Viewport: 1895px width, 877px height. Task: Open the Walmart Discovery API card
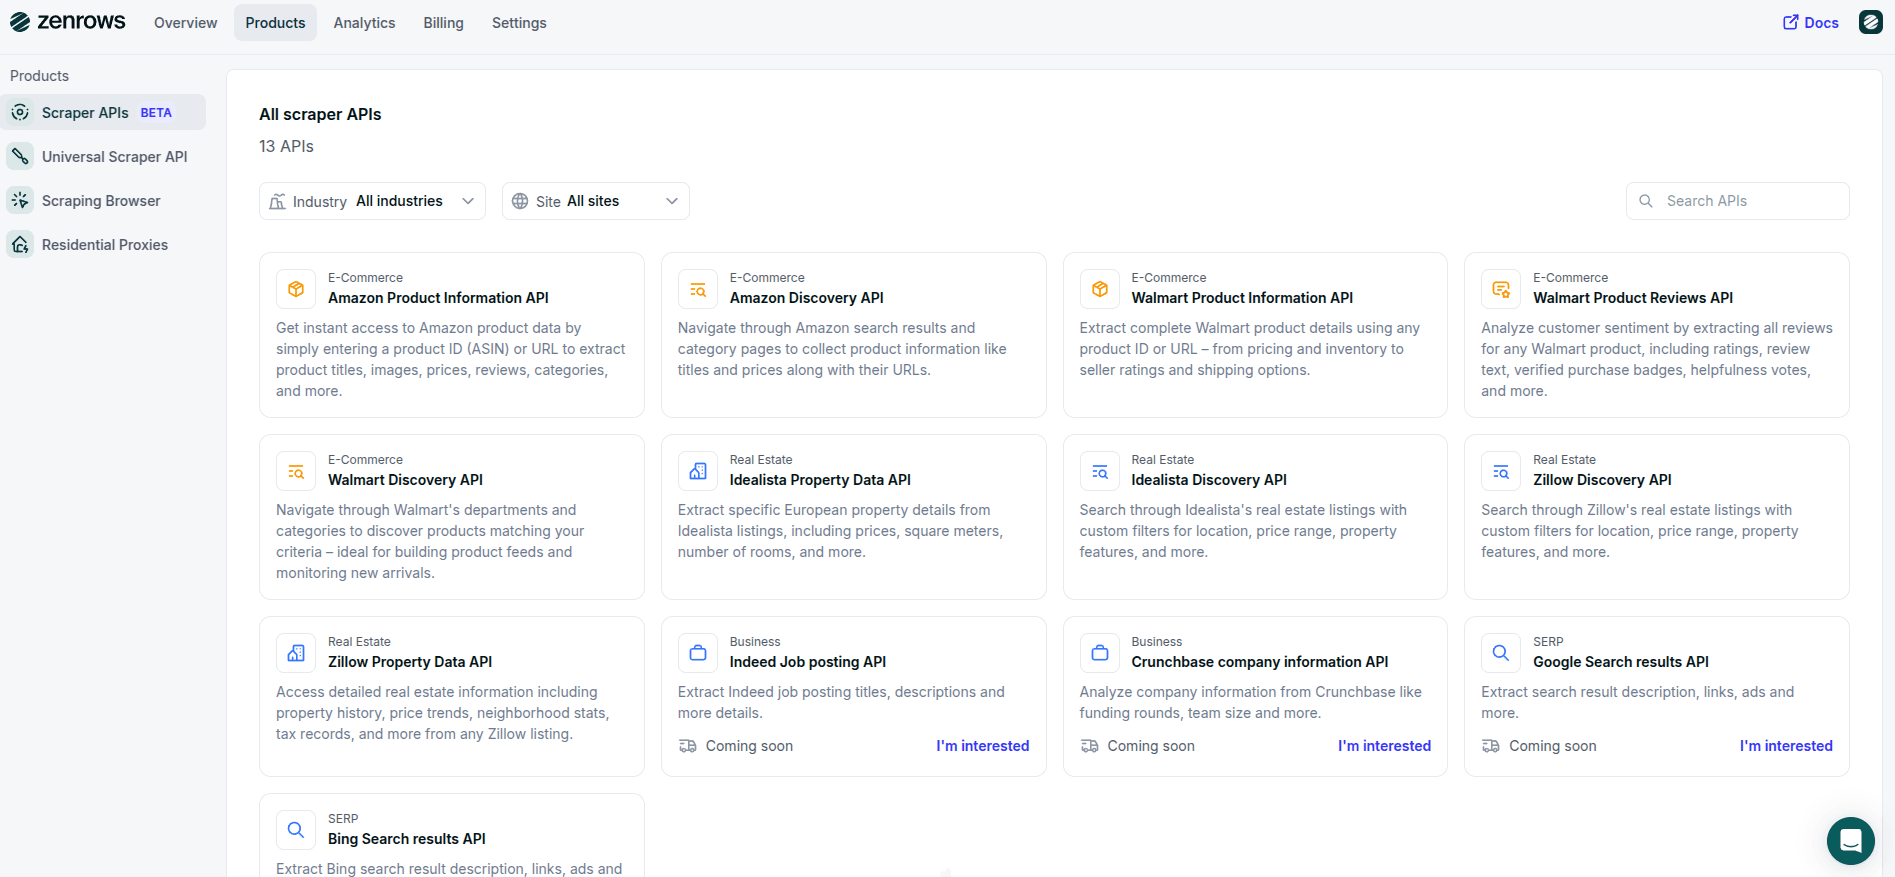coord(452,517)
